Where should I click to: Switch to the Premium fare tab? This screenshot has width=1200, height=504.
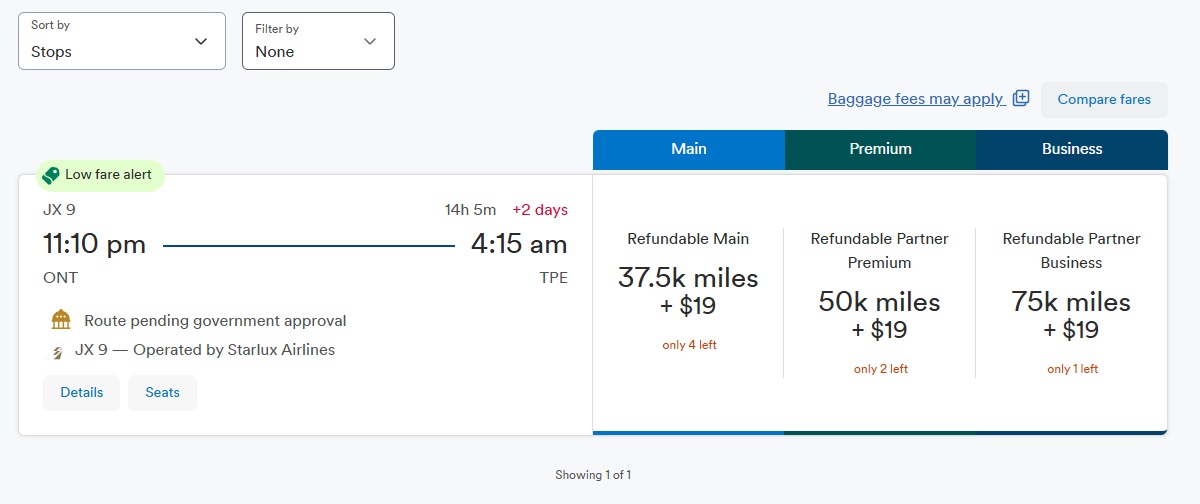(x=880, y=149)
